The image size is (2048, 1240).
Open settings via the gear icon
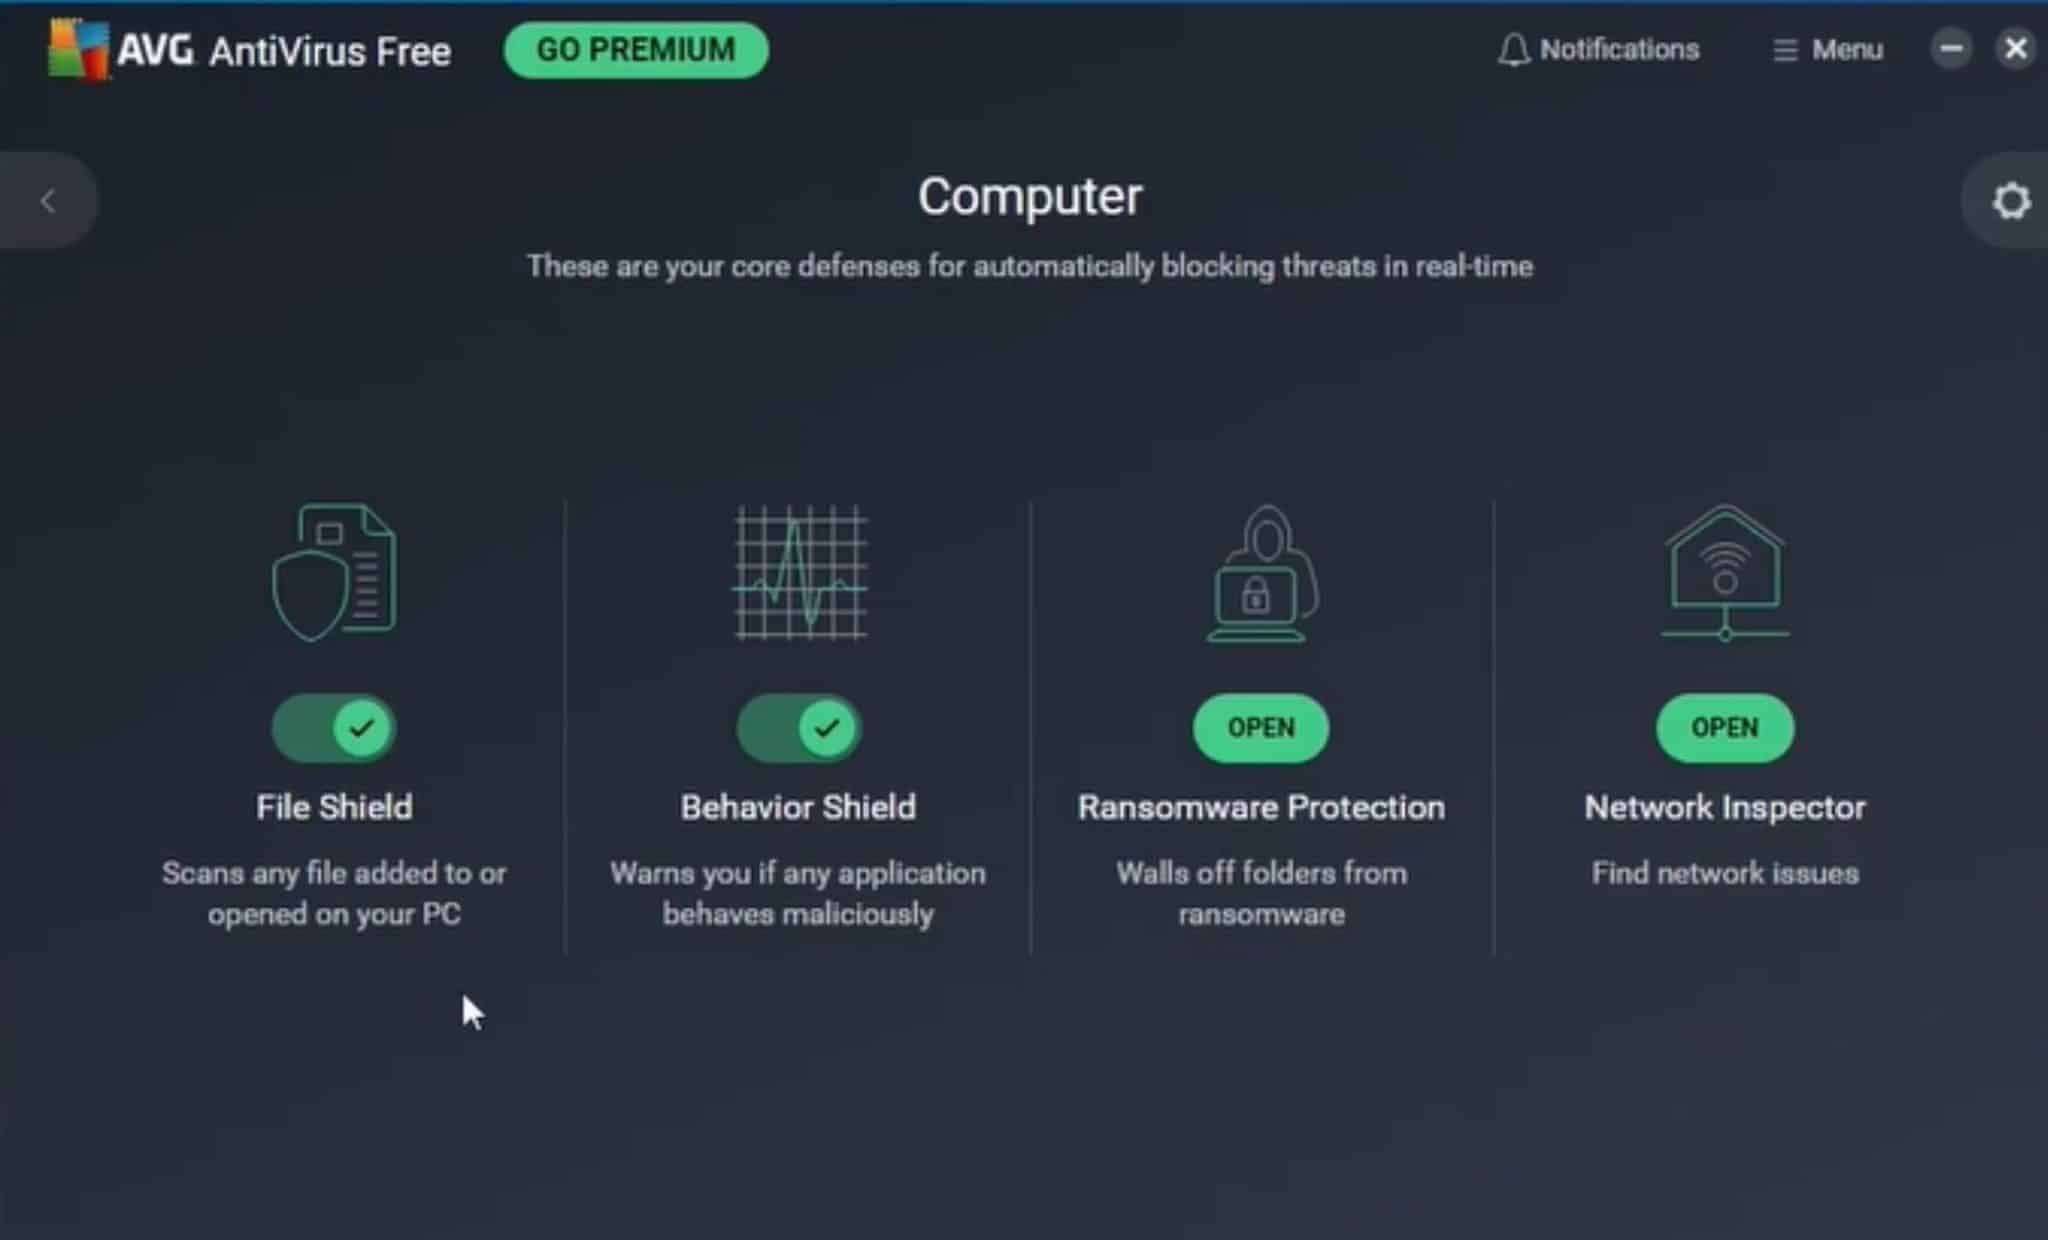click(x=2011, y=201)
